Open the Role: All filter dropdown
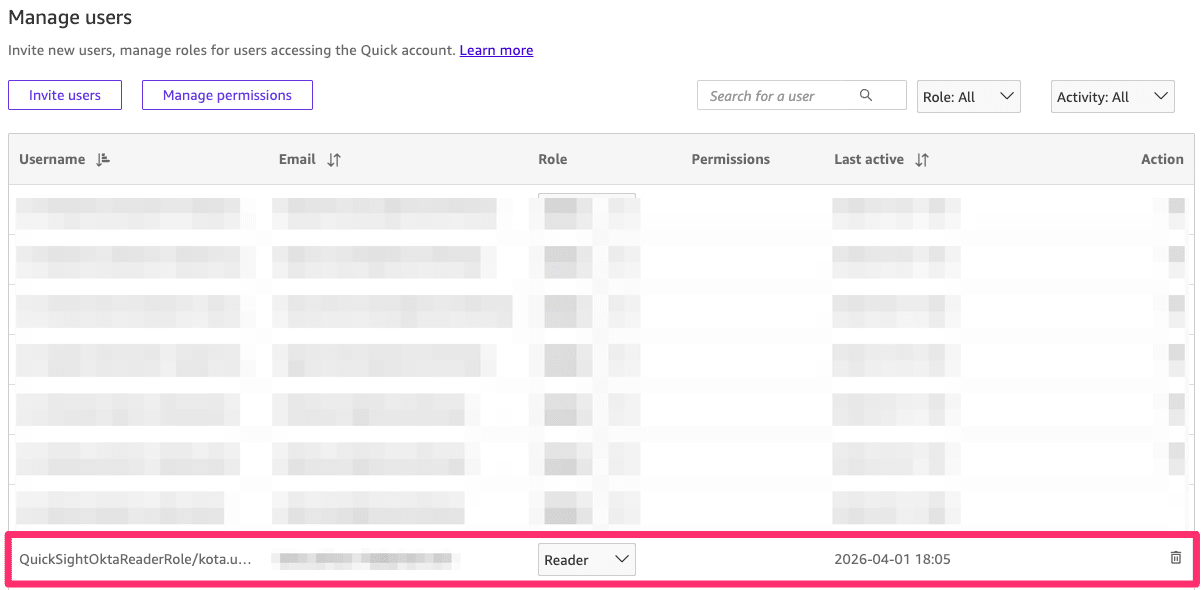The width and height of the screenshot is (1201, 590). click(968, 97)
